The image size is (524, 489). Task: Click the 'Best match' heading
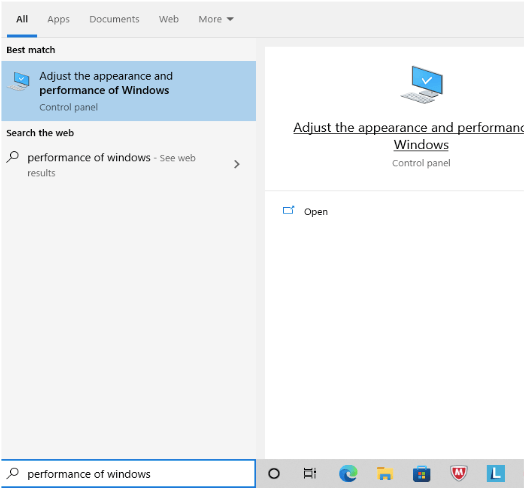pos(31,50)
